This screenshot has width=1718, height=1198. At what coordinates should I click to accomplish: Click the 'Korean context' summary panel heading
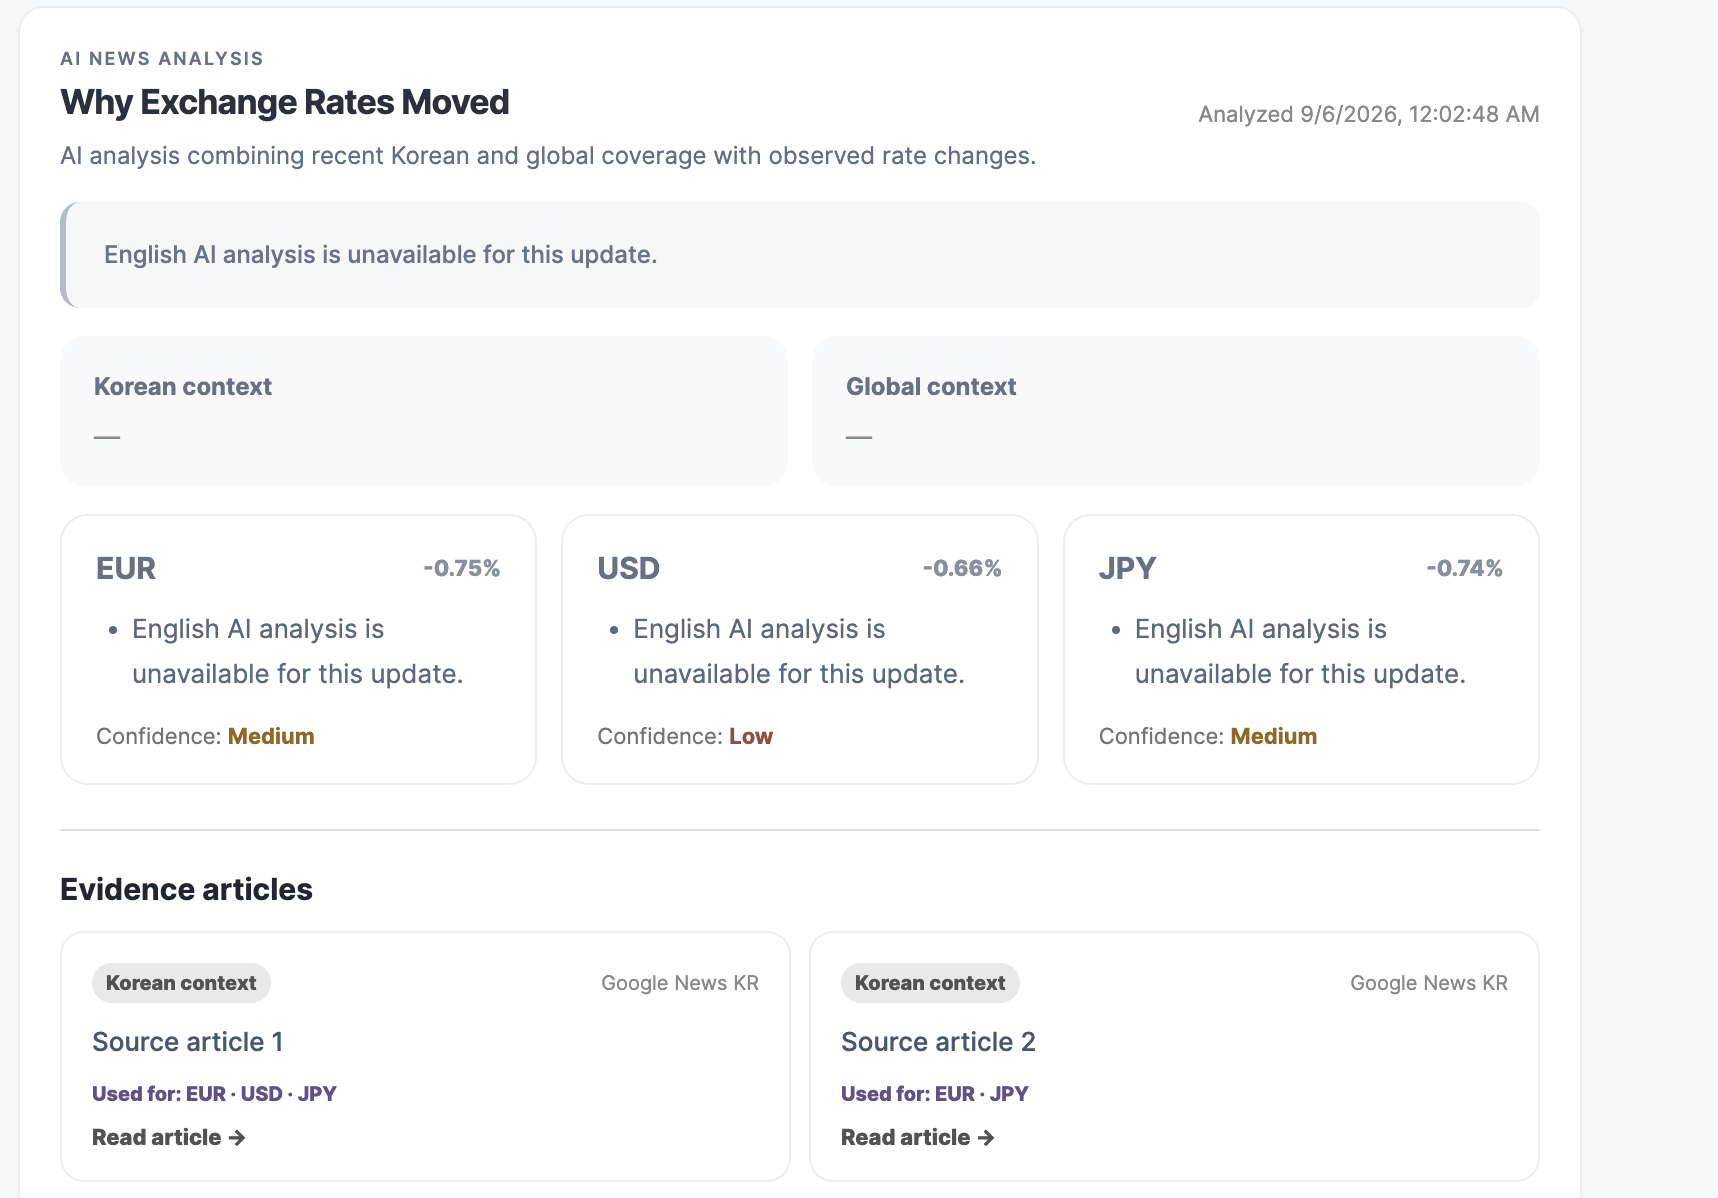tap(183, 387)
